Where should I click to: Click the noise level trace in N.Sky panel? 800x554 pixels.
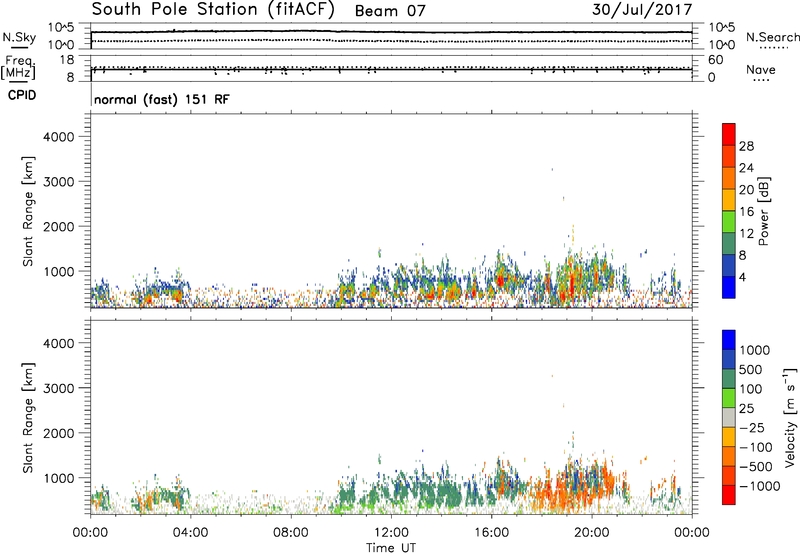click(391, 32)
